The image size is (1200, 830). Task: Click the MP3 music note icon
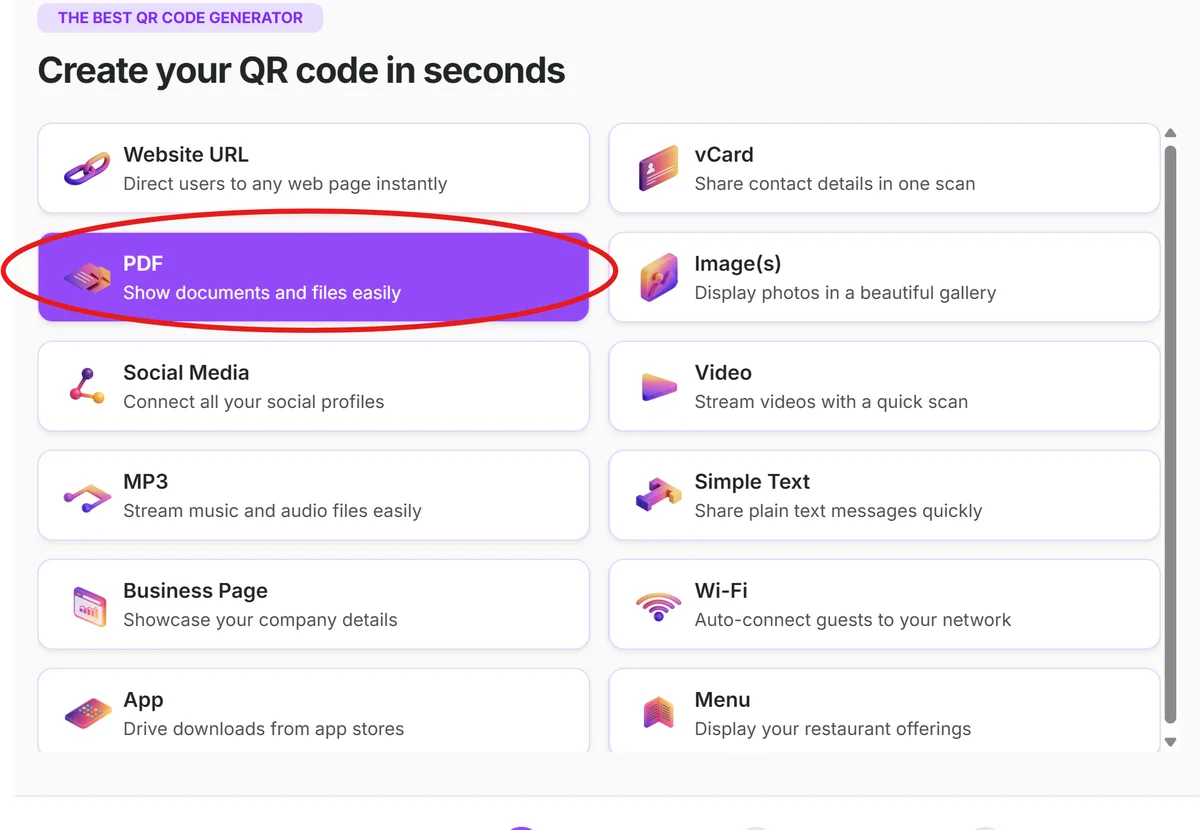[x=87, y=495]
